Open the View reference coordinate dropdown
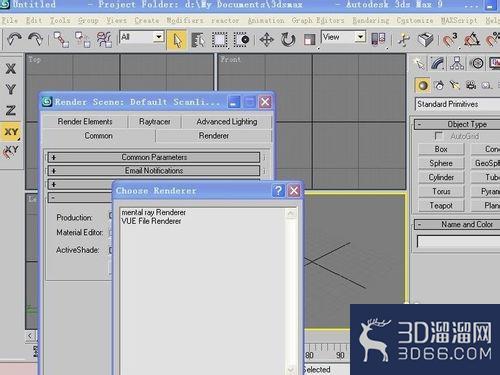500x375 pixels. [x=360, y=37]
